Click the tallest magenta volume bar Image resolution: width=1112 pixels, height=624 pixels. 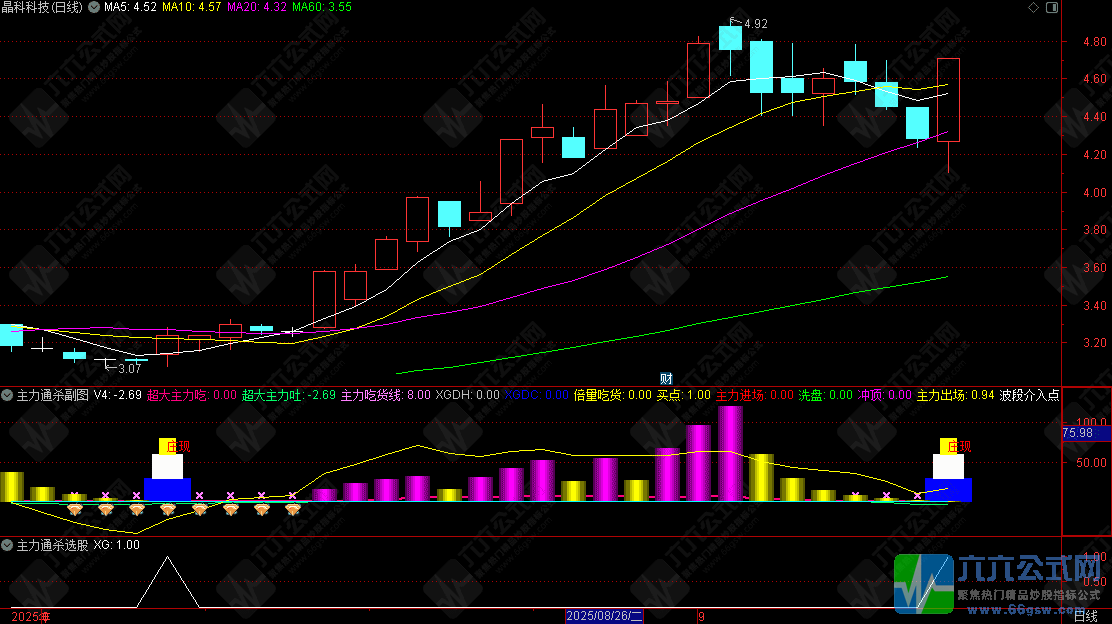click(x=730, y=454)
